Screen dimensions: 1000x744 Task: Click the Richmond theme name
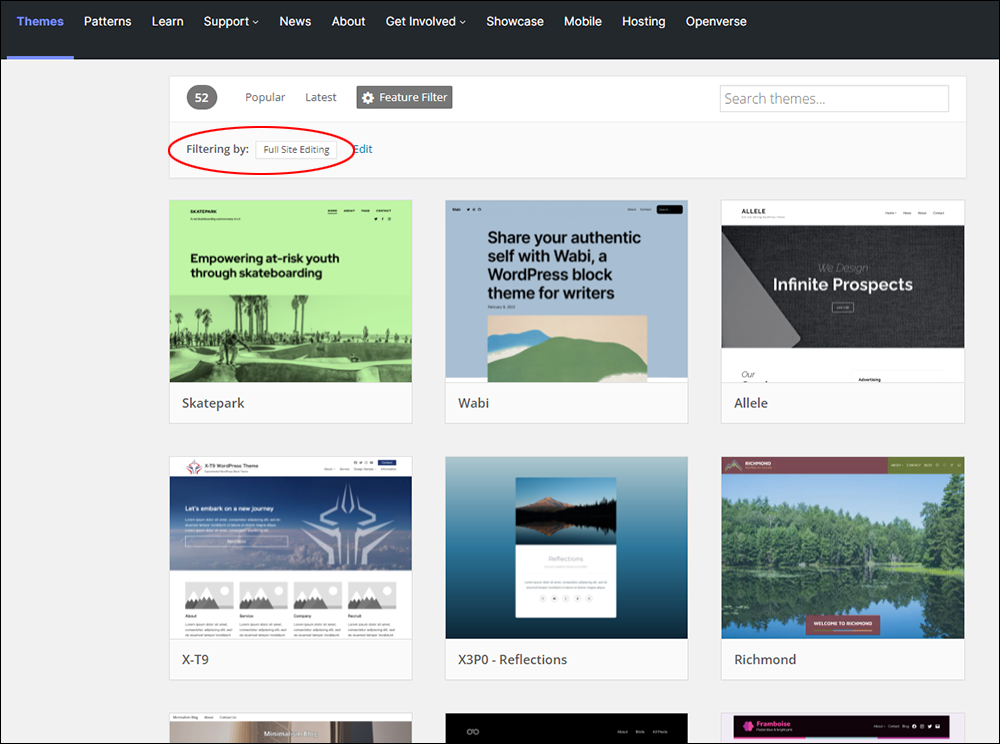765,659
